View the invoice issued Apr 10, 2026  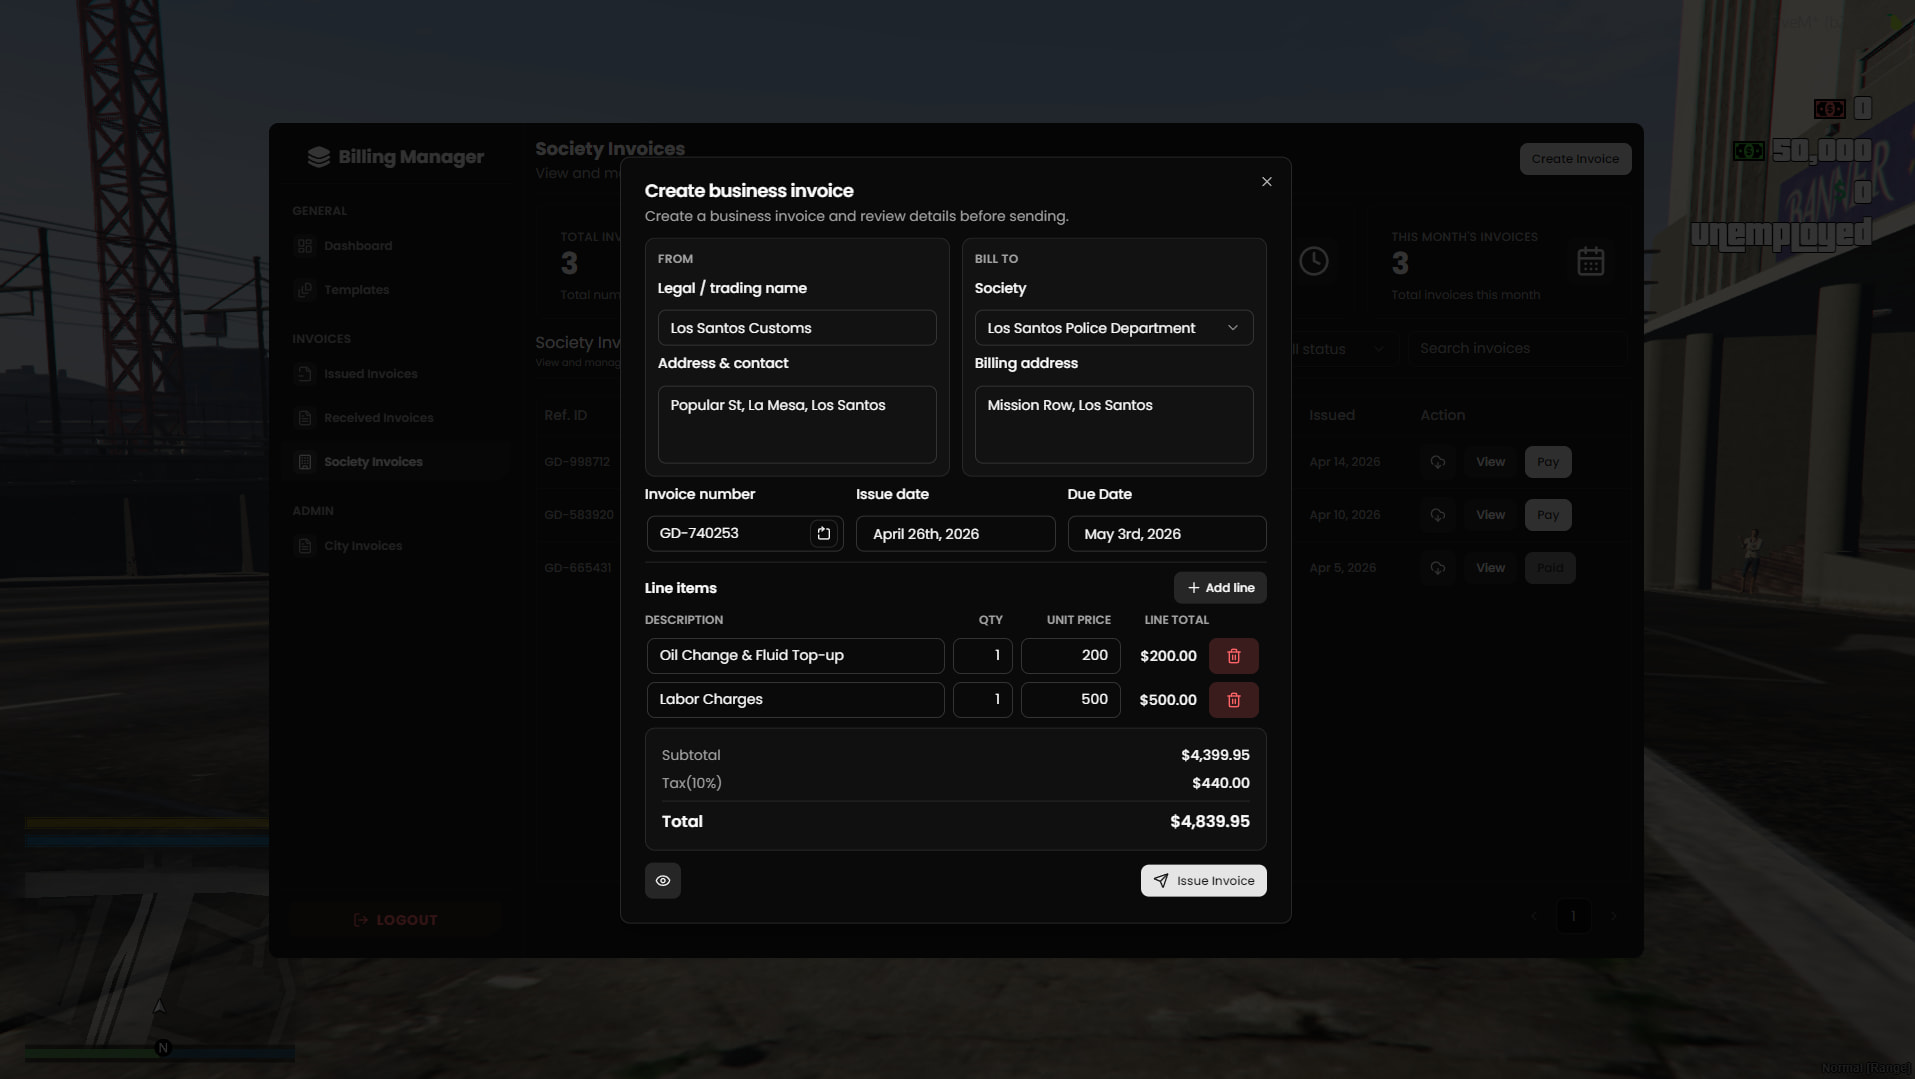tap(1490, 515)
